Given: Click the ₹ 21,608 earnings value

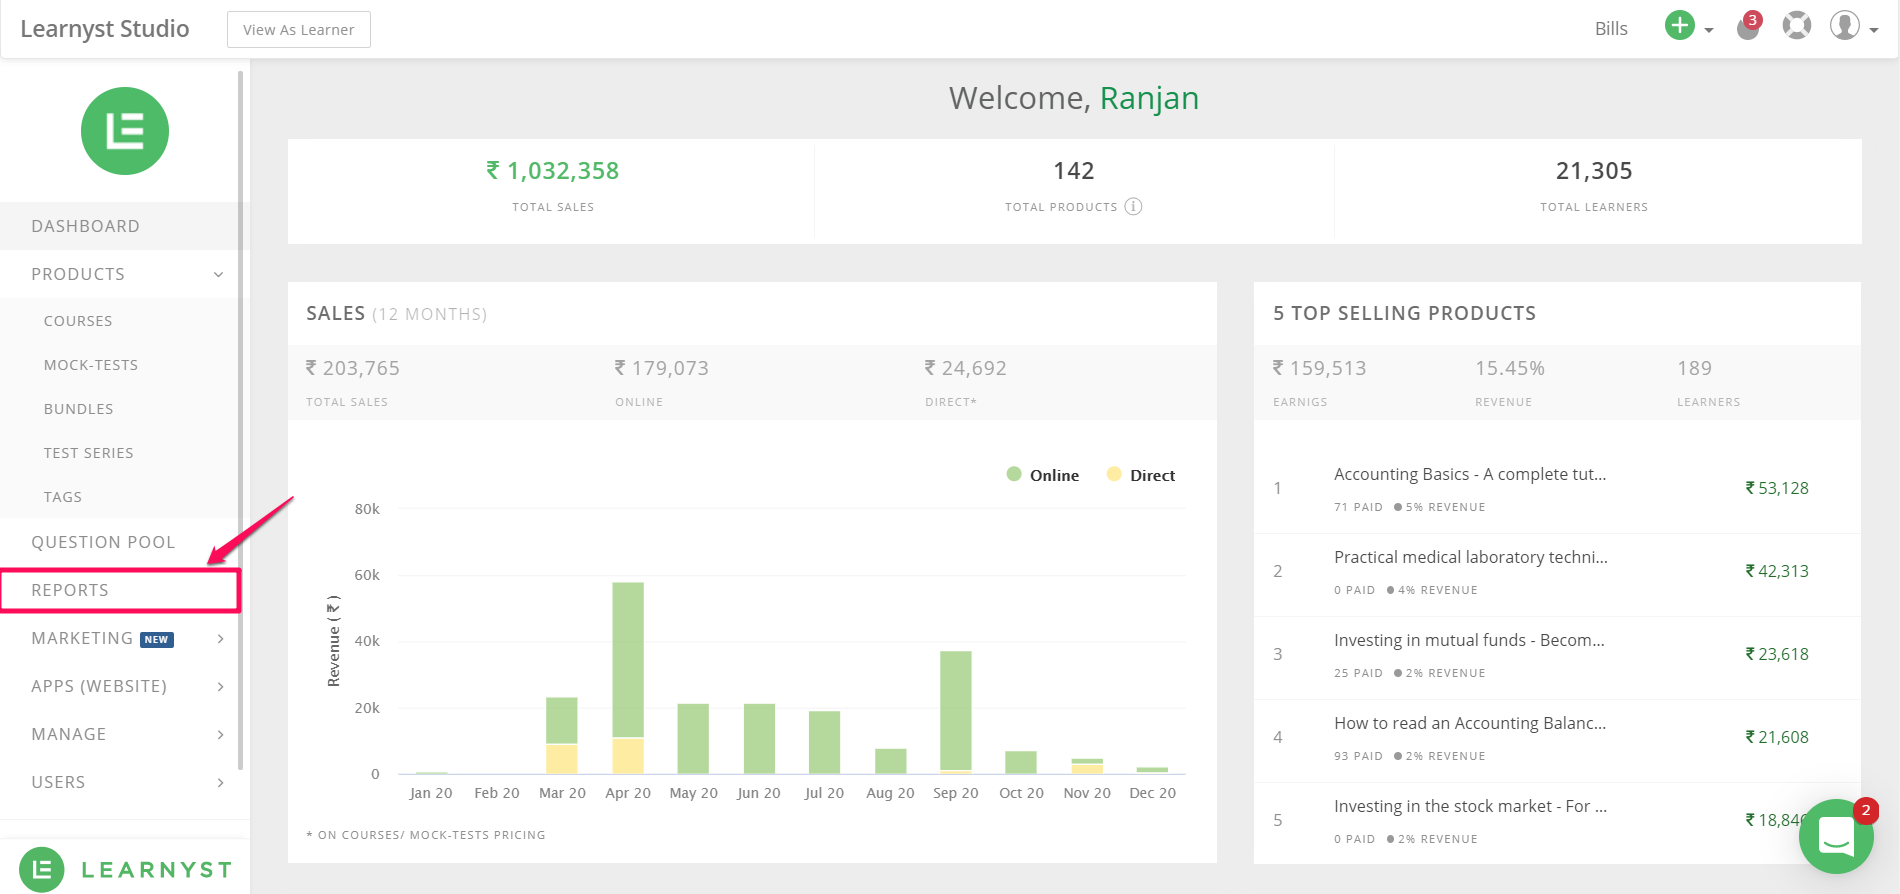Looking at the screenshot, I should (x=1777, y=737).
